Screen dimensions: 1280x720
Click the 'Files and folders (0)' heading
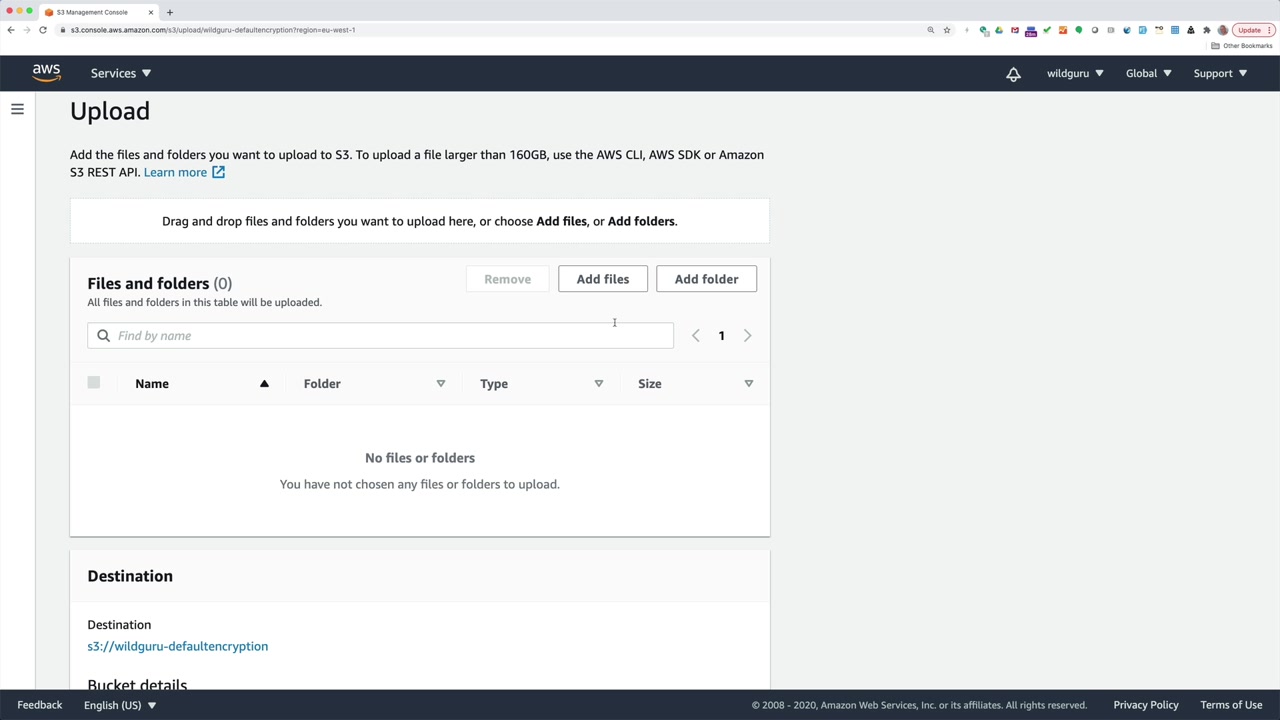[x=160, y=284]
